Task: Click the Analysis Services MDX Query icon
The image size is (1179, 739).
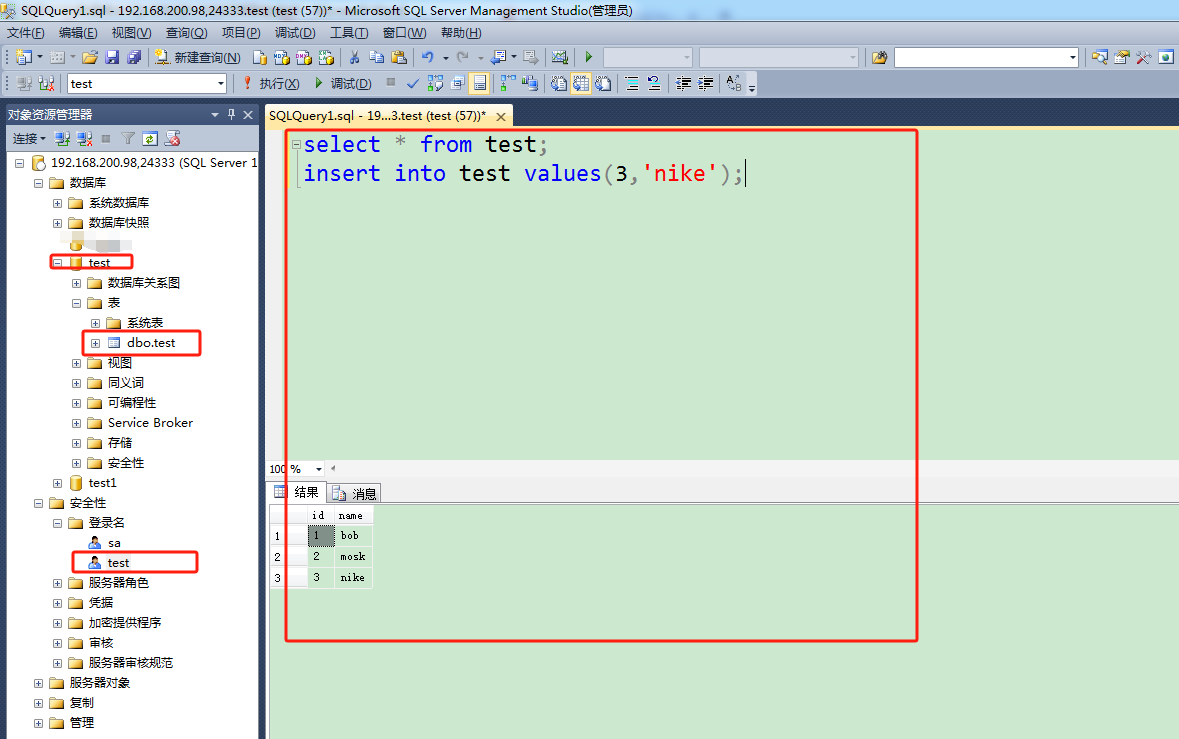Action: click(x=281, y=57)
